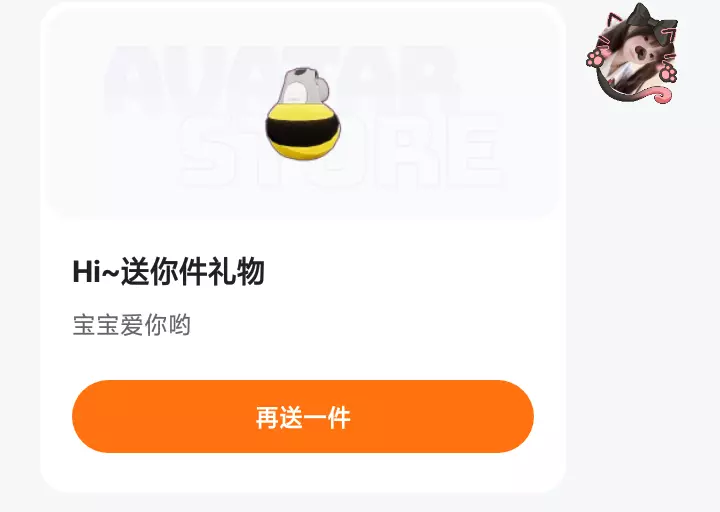Image resolution: width=720 pixels, height=512 pixels.
Task: Click the 再送一件 label text
Action: (303, 417)
